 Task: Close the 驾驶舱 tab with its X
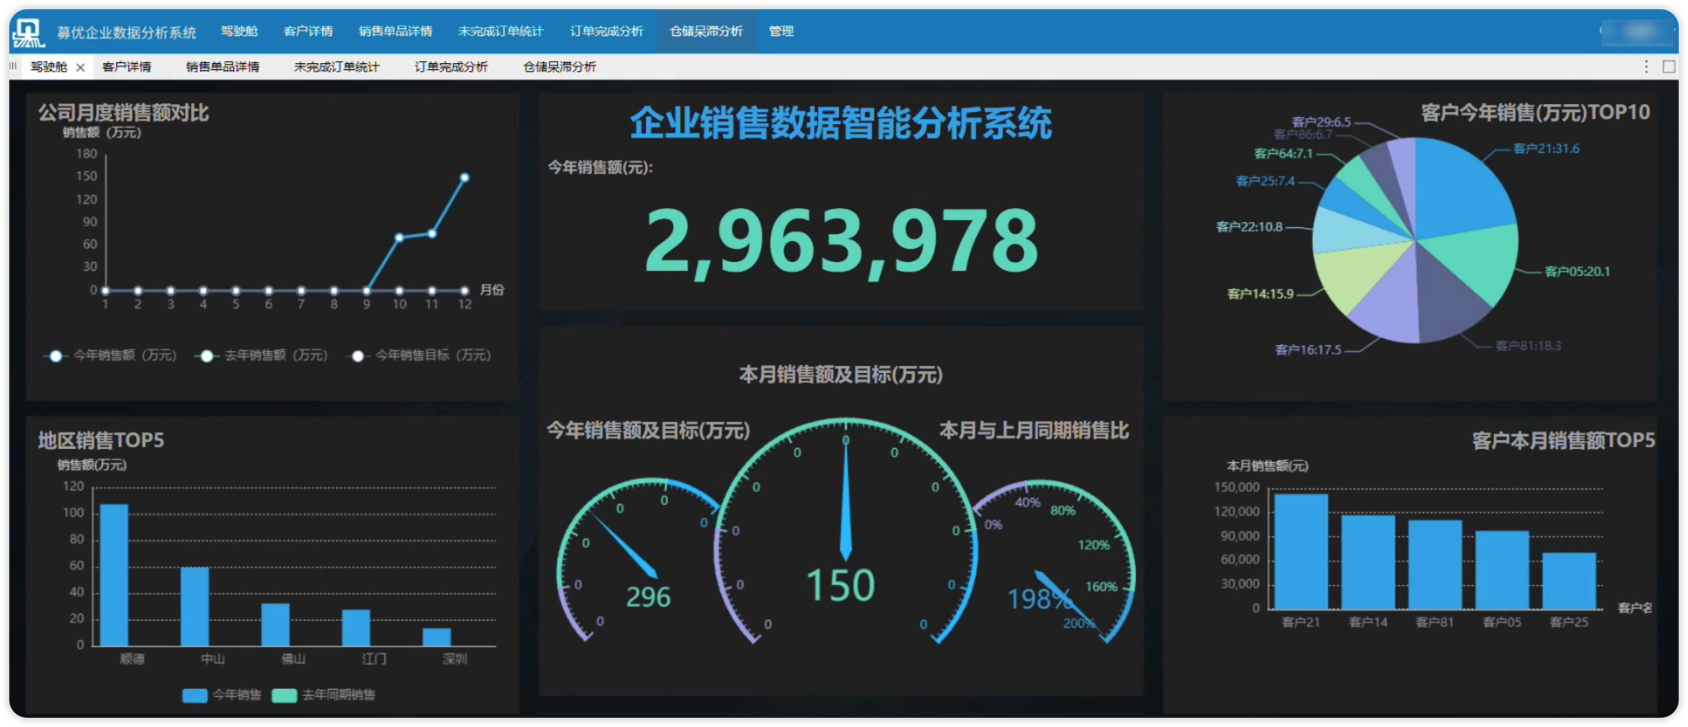[81, 68]
